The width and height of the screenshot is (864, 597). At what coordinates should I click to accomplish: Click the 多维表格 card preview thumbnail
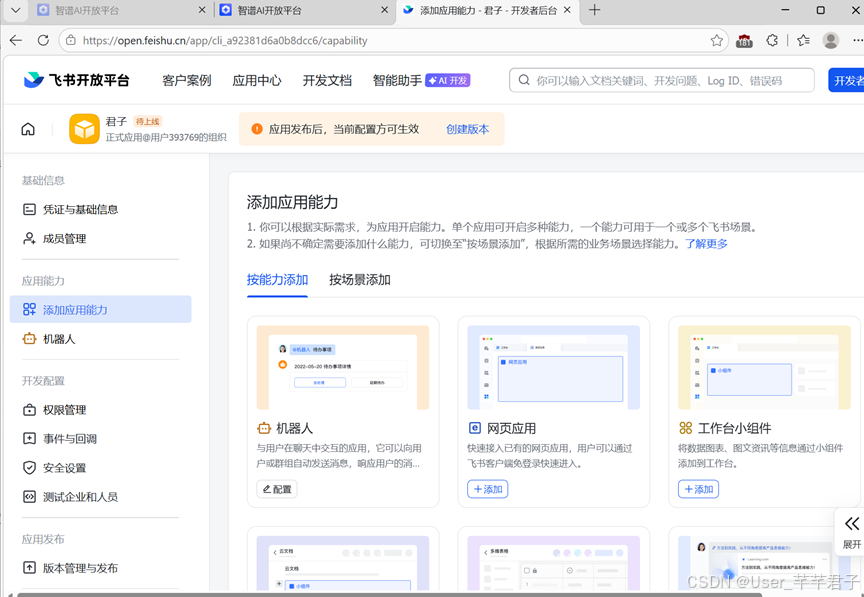pos(553,563)
